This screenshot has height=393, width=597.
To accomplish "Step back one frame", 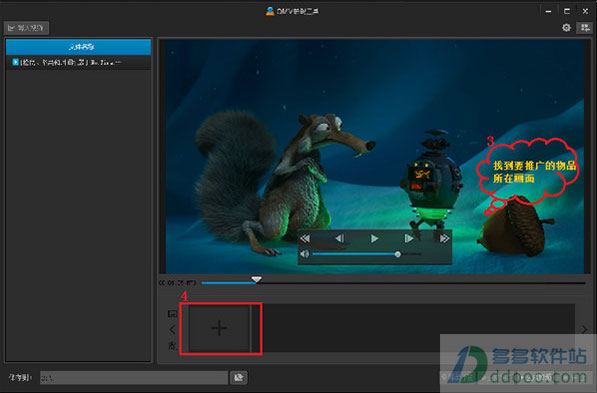I will tap(340, 238).
